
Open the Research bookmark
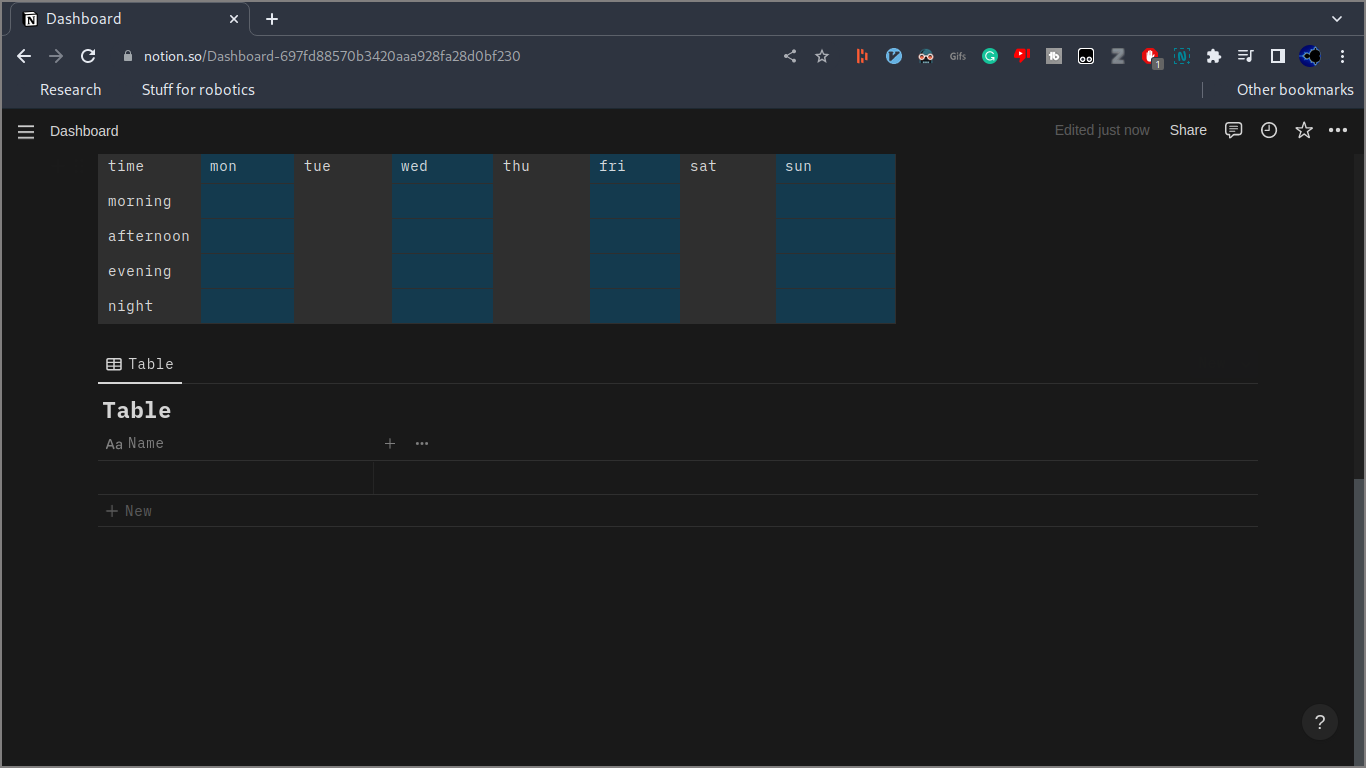click(70, 90)
